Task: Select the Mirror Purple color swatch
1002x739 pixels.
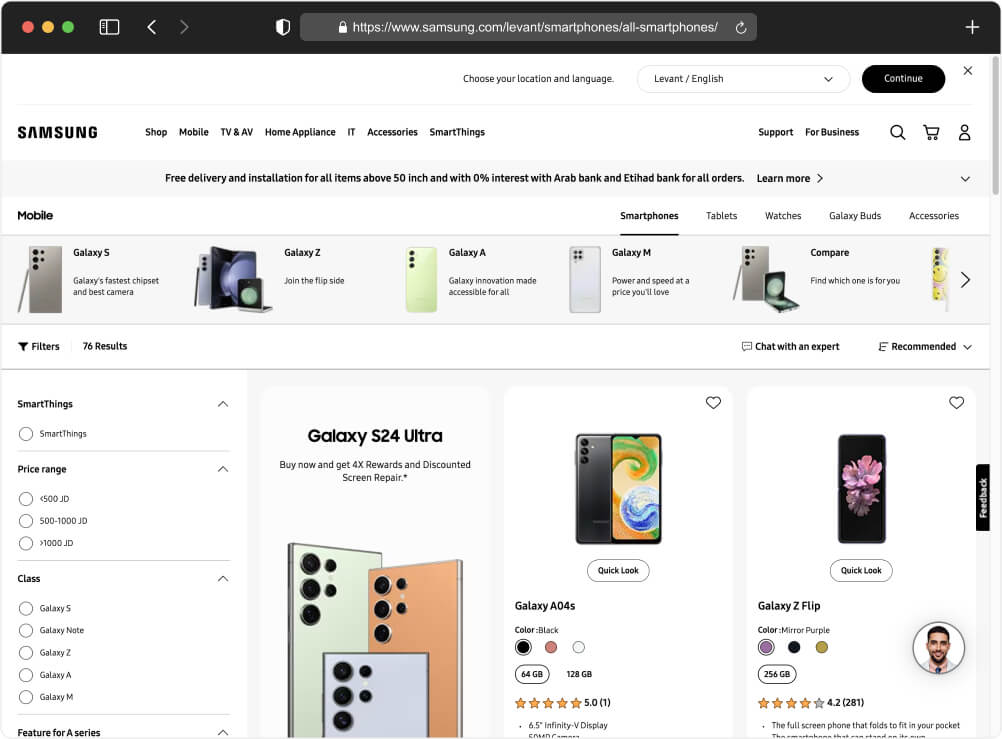Action: pyautogui.click(x=766, y=647)
